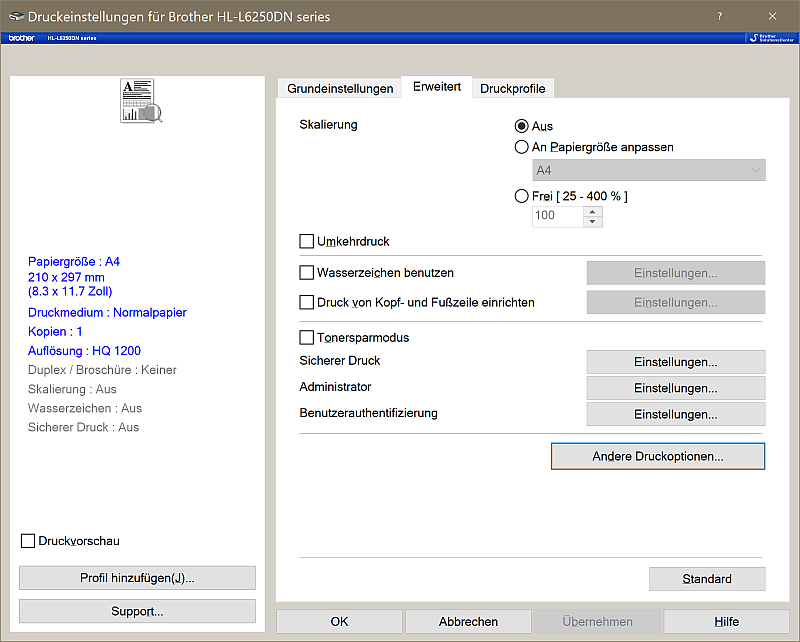Toggle the Tonersparmodus checkbox
The image size is (800, 642).
[x=306, y=337]
